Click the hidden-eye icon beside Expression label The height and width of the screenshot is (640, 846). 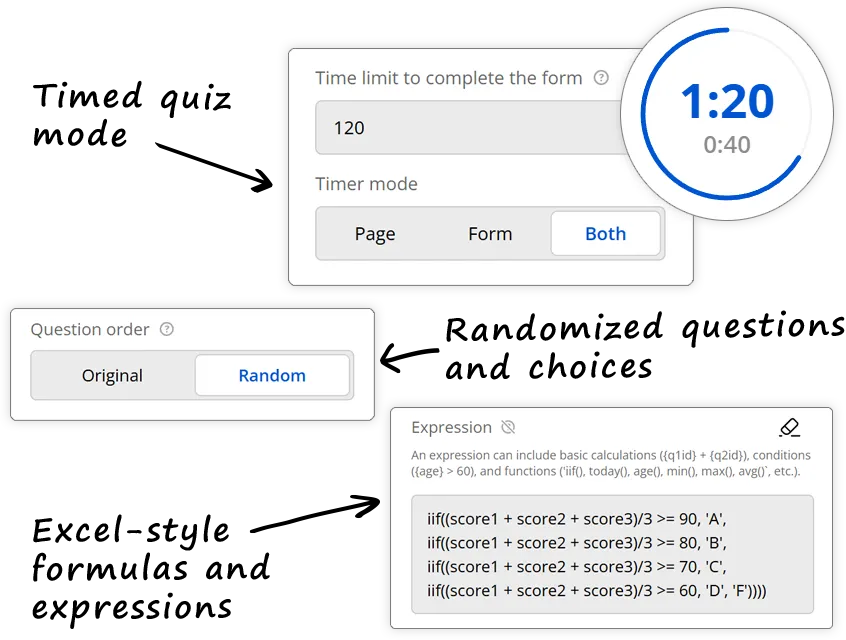click(508, 427)
